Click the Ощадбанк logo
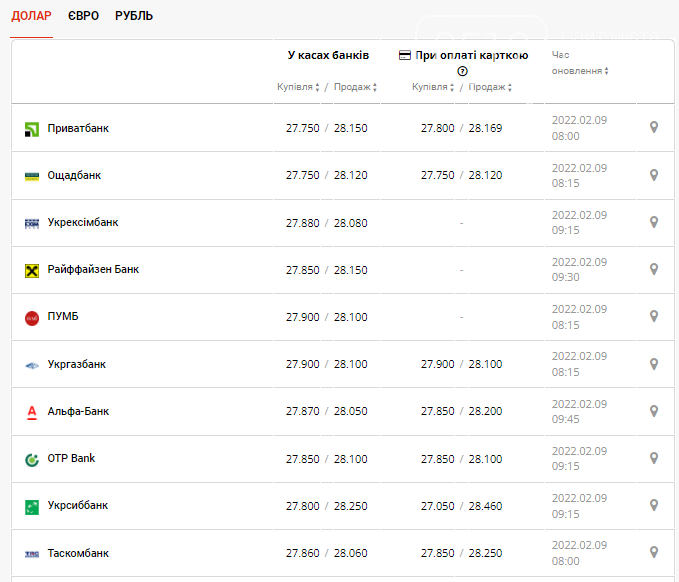 (x=32, y=176)
